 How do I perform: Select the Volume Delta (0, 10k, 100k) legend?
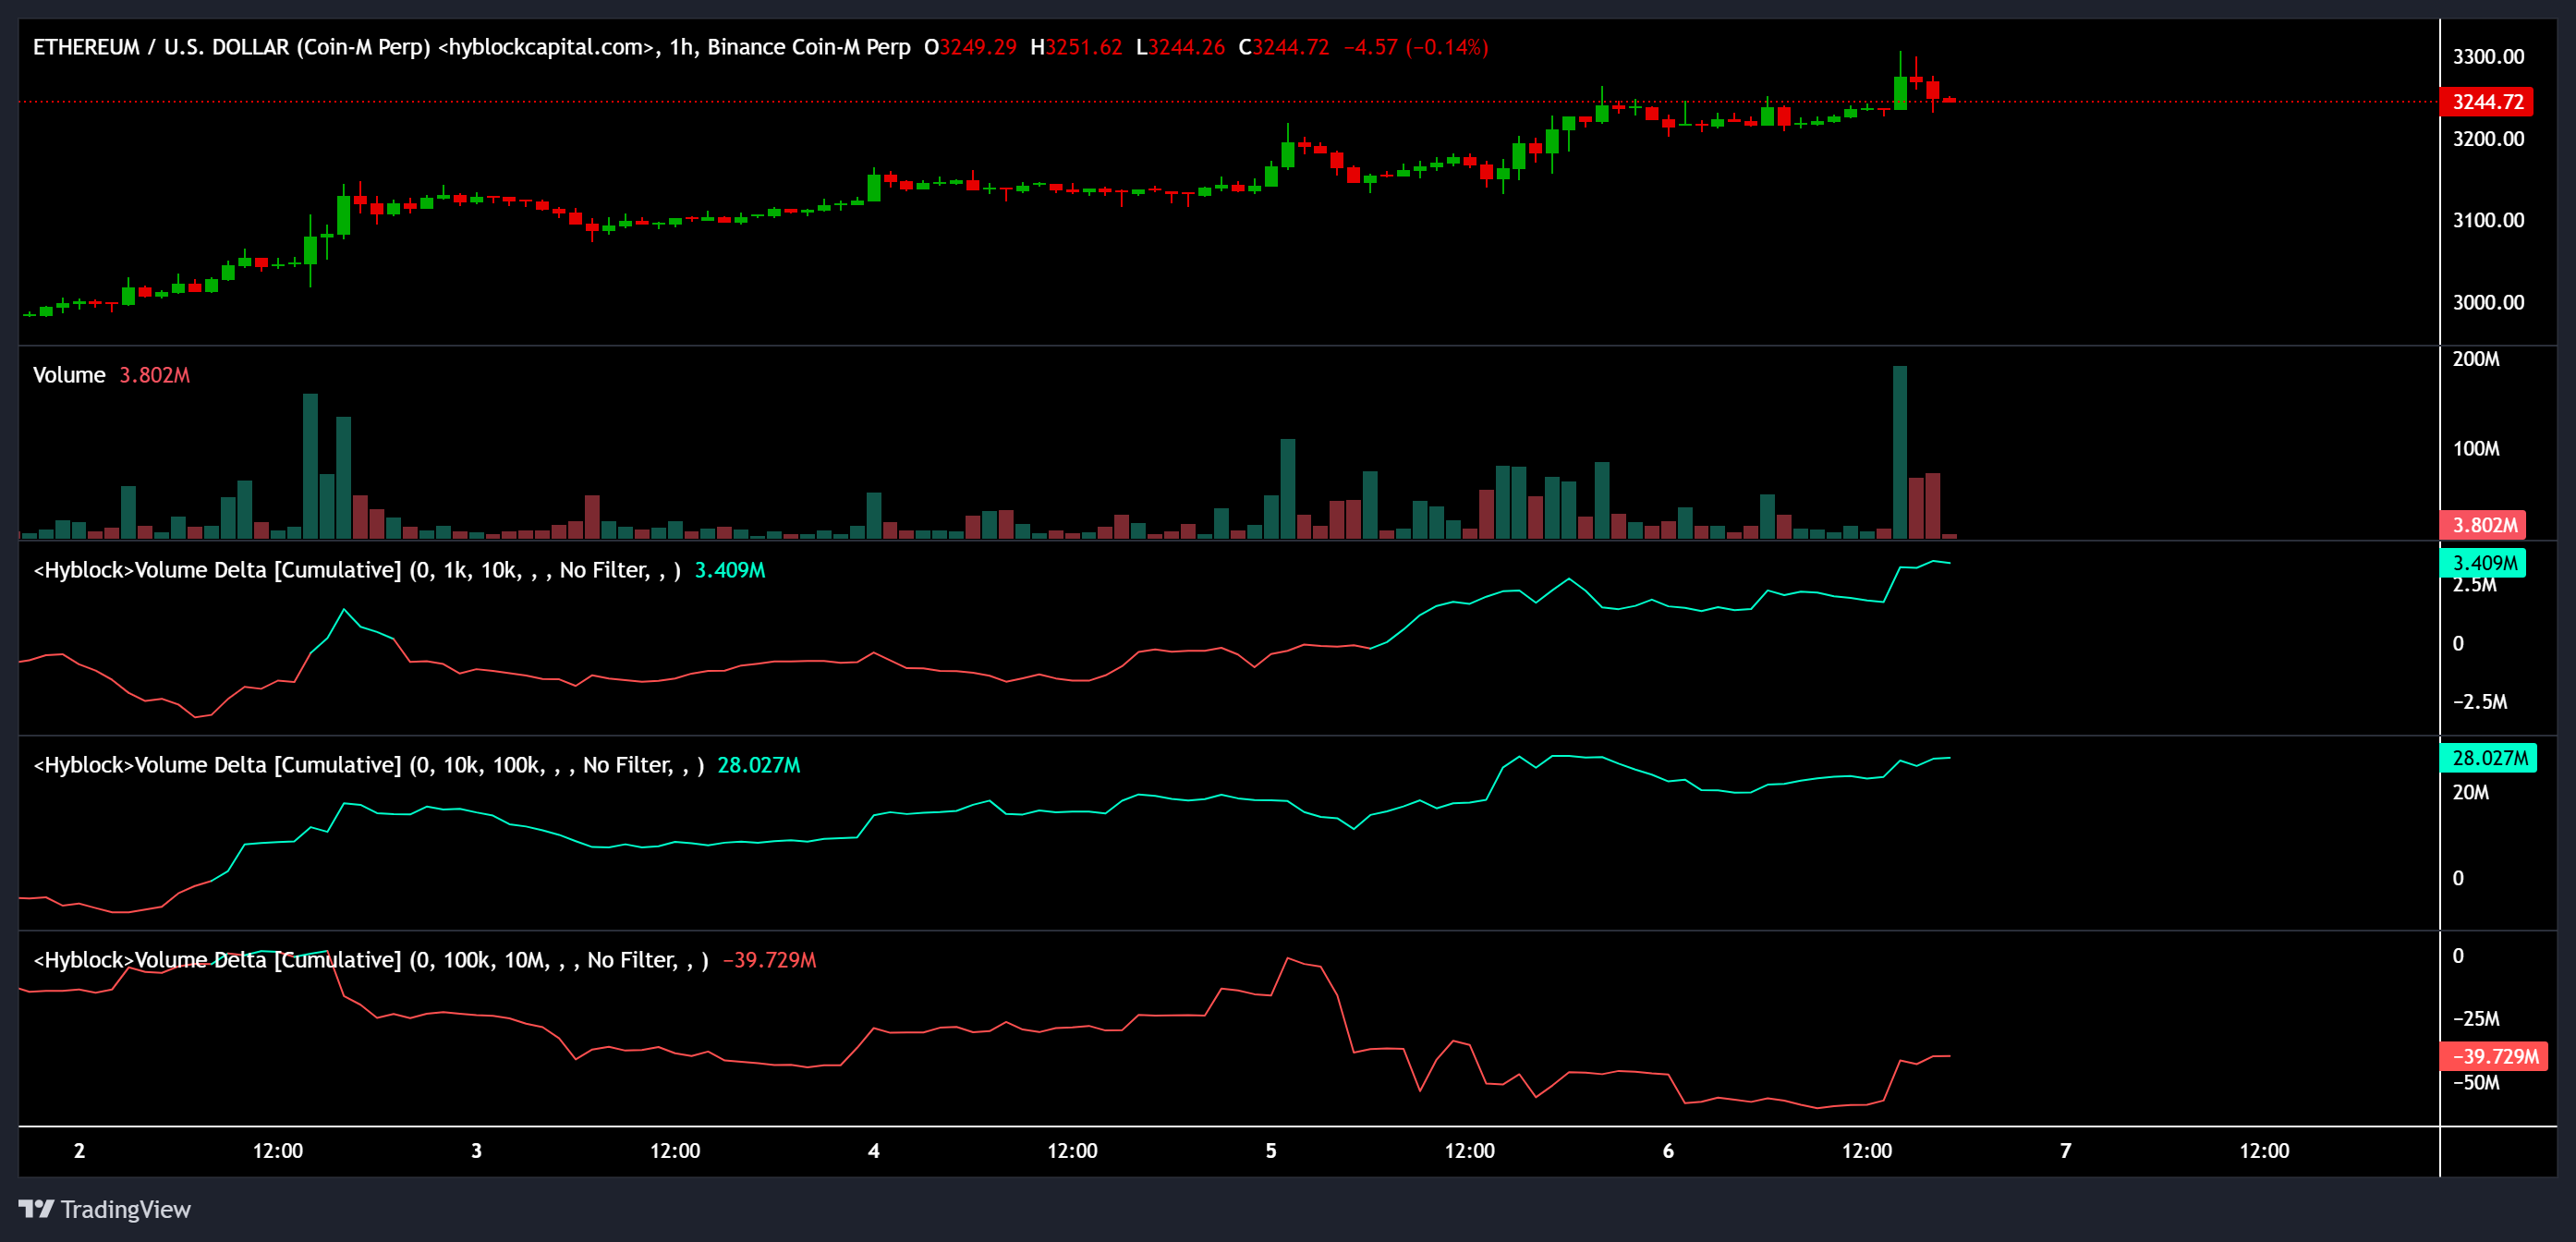(x=365, y=764)
